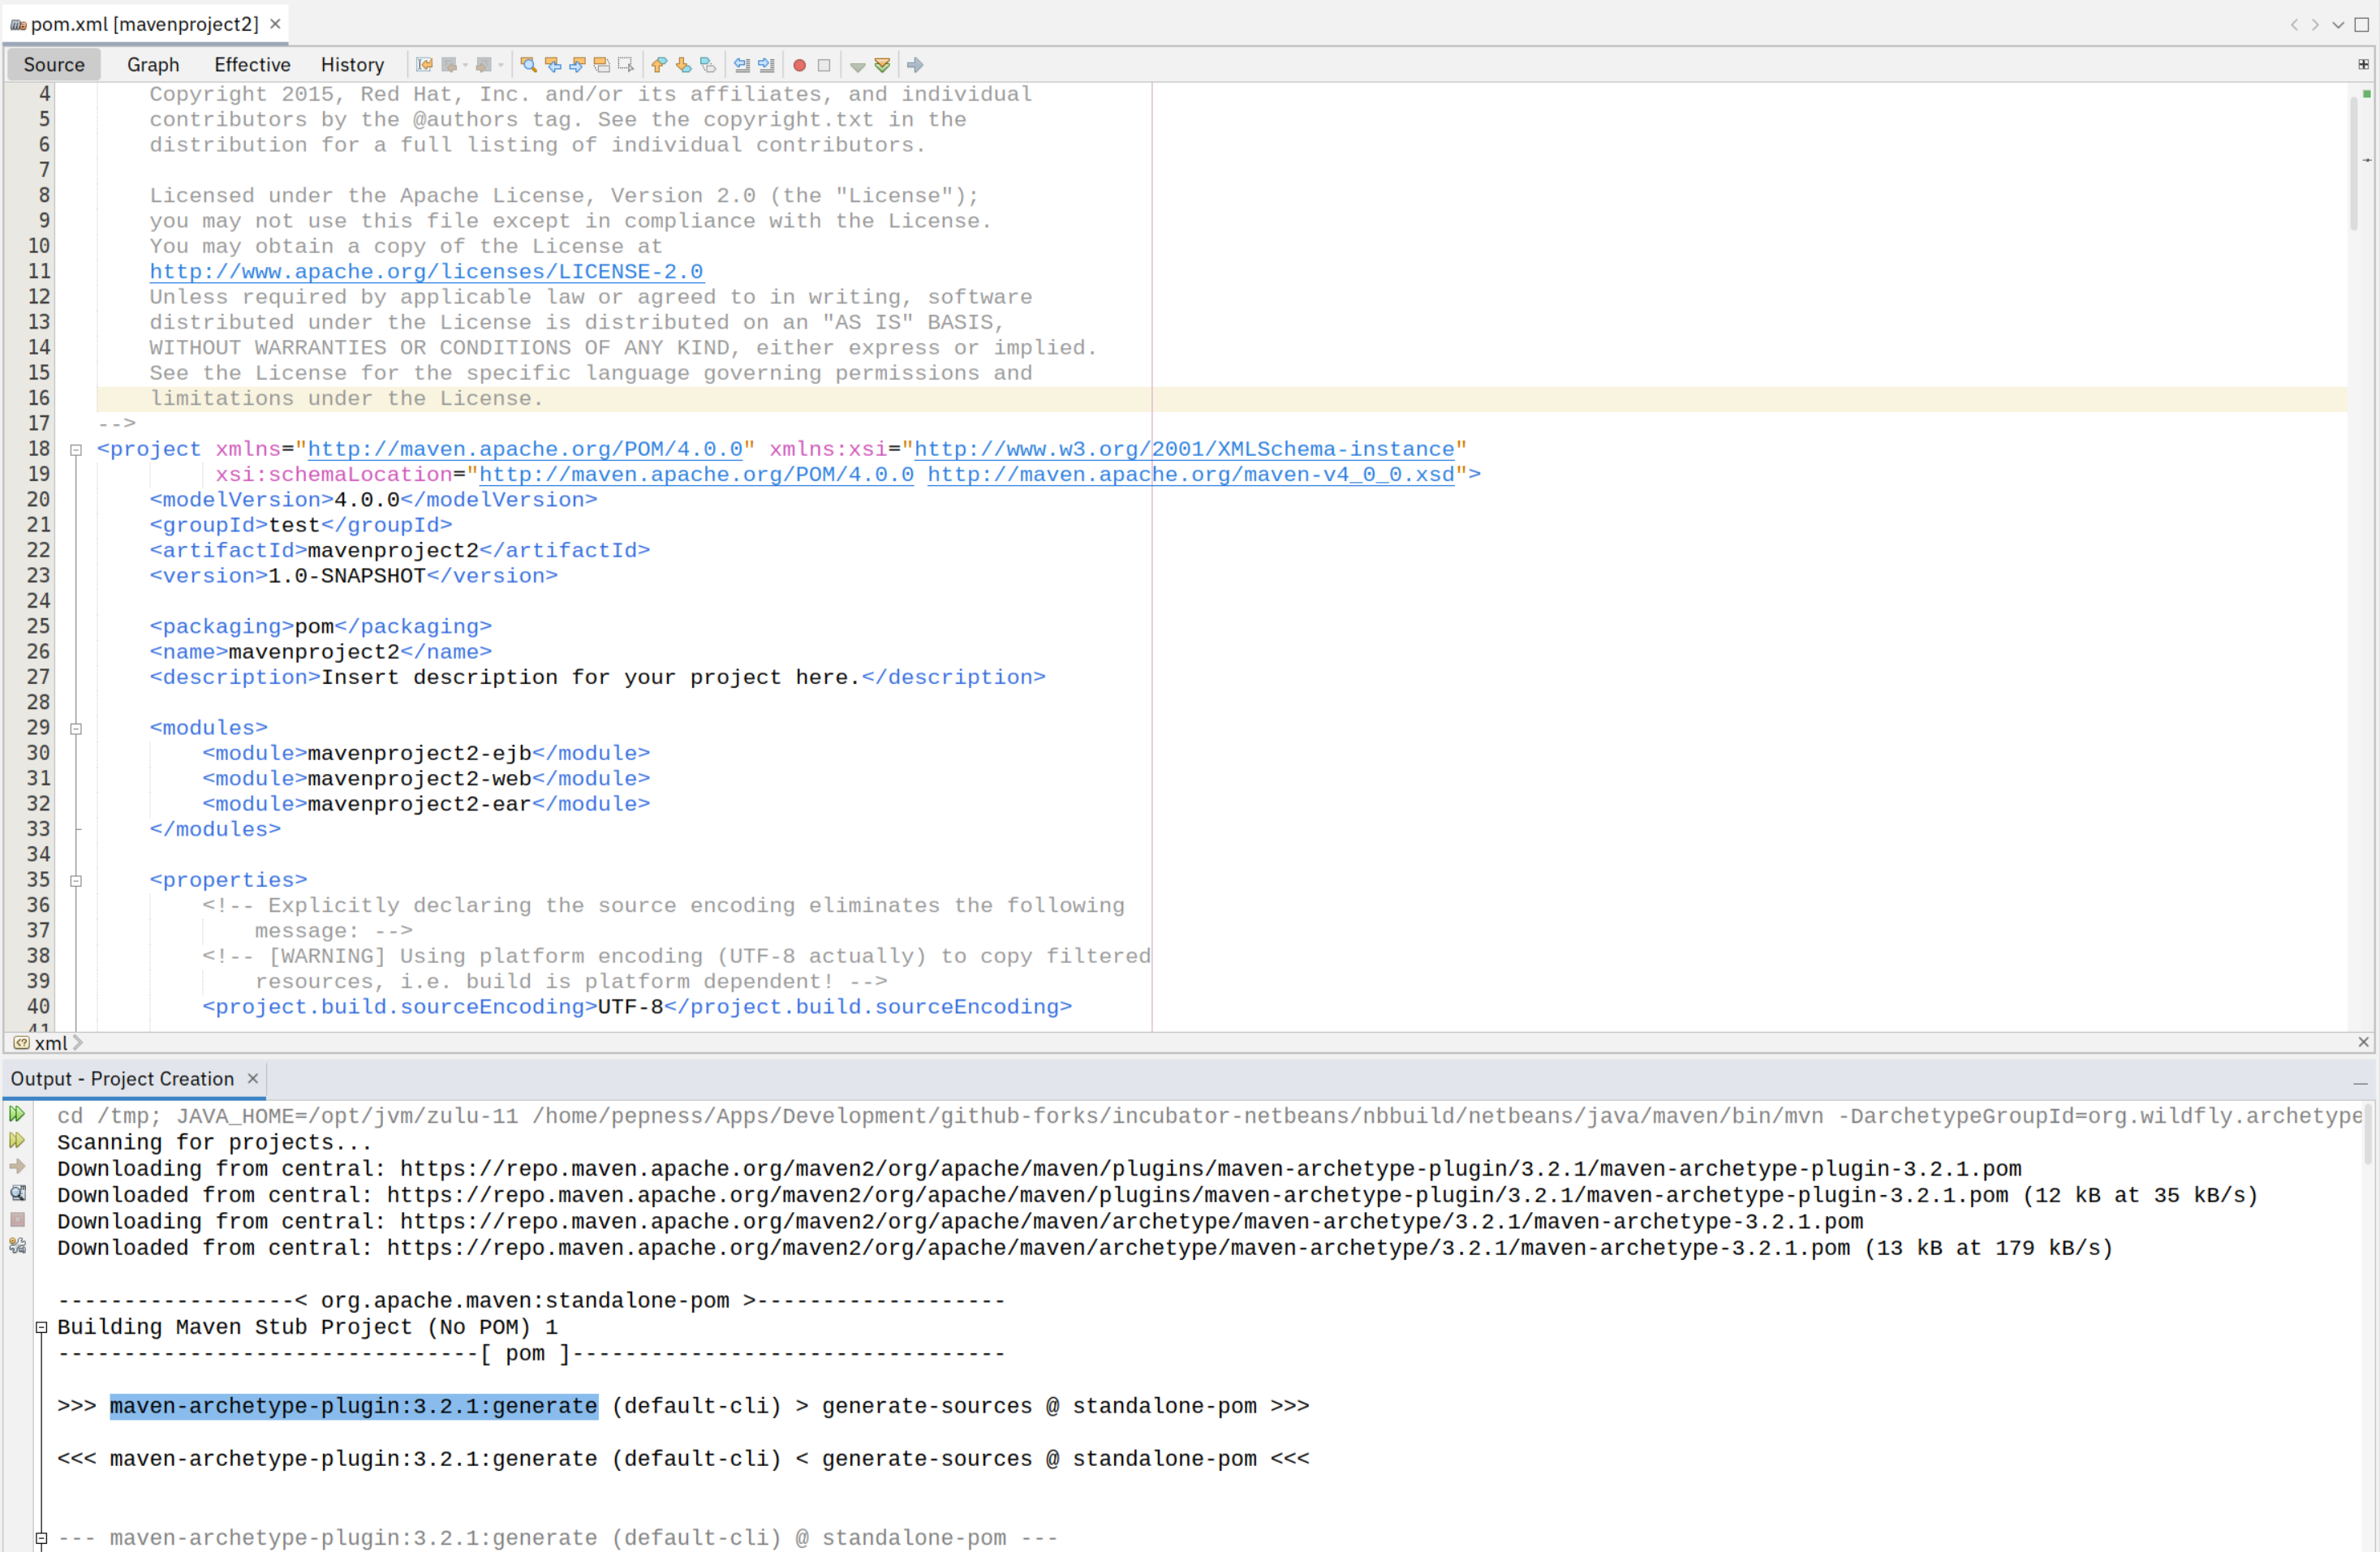The image size is (2380, 1552).
Task: Re-run build with green double arrow
Action: [x=17, y=1114]
